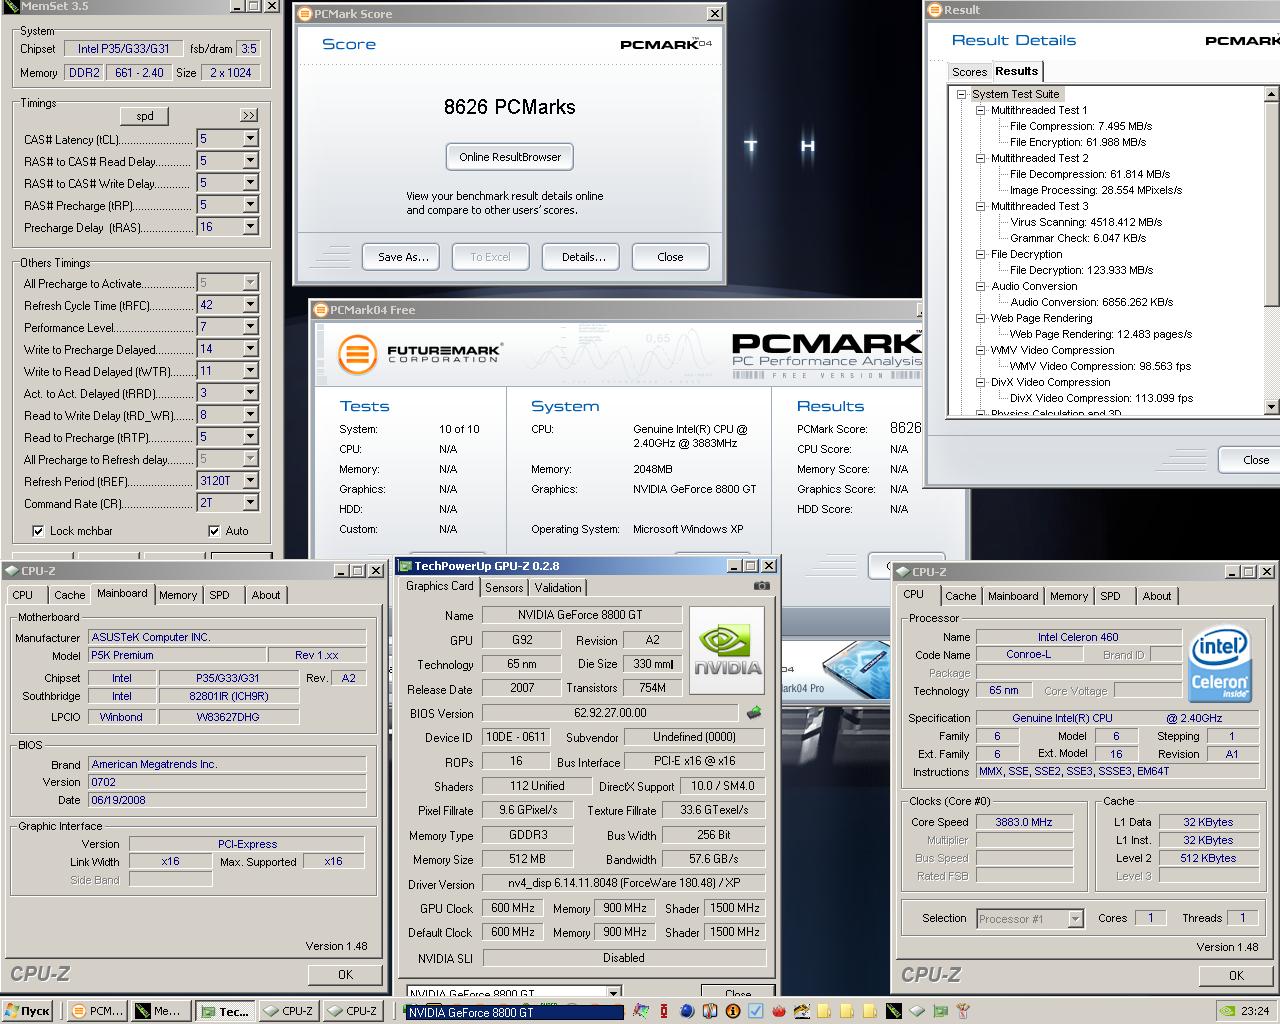Open the Precharge Delay (tRAS) dropdown
Image resolution: width=1280 pixels, height=1024 pixels.
[250, 227]
